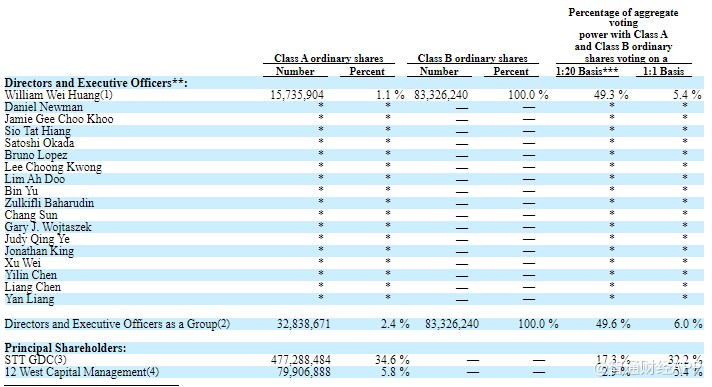Select the Class A ordinary shares header
Screen dimensions: 712x387
tap(329, 58)
